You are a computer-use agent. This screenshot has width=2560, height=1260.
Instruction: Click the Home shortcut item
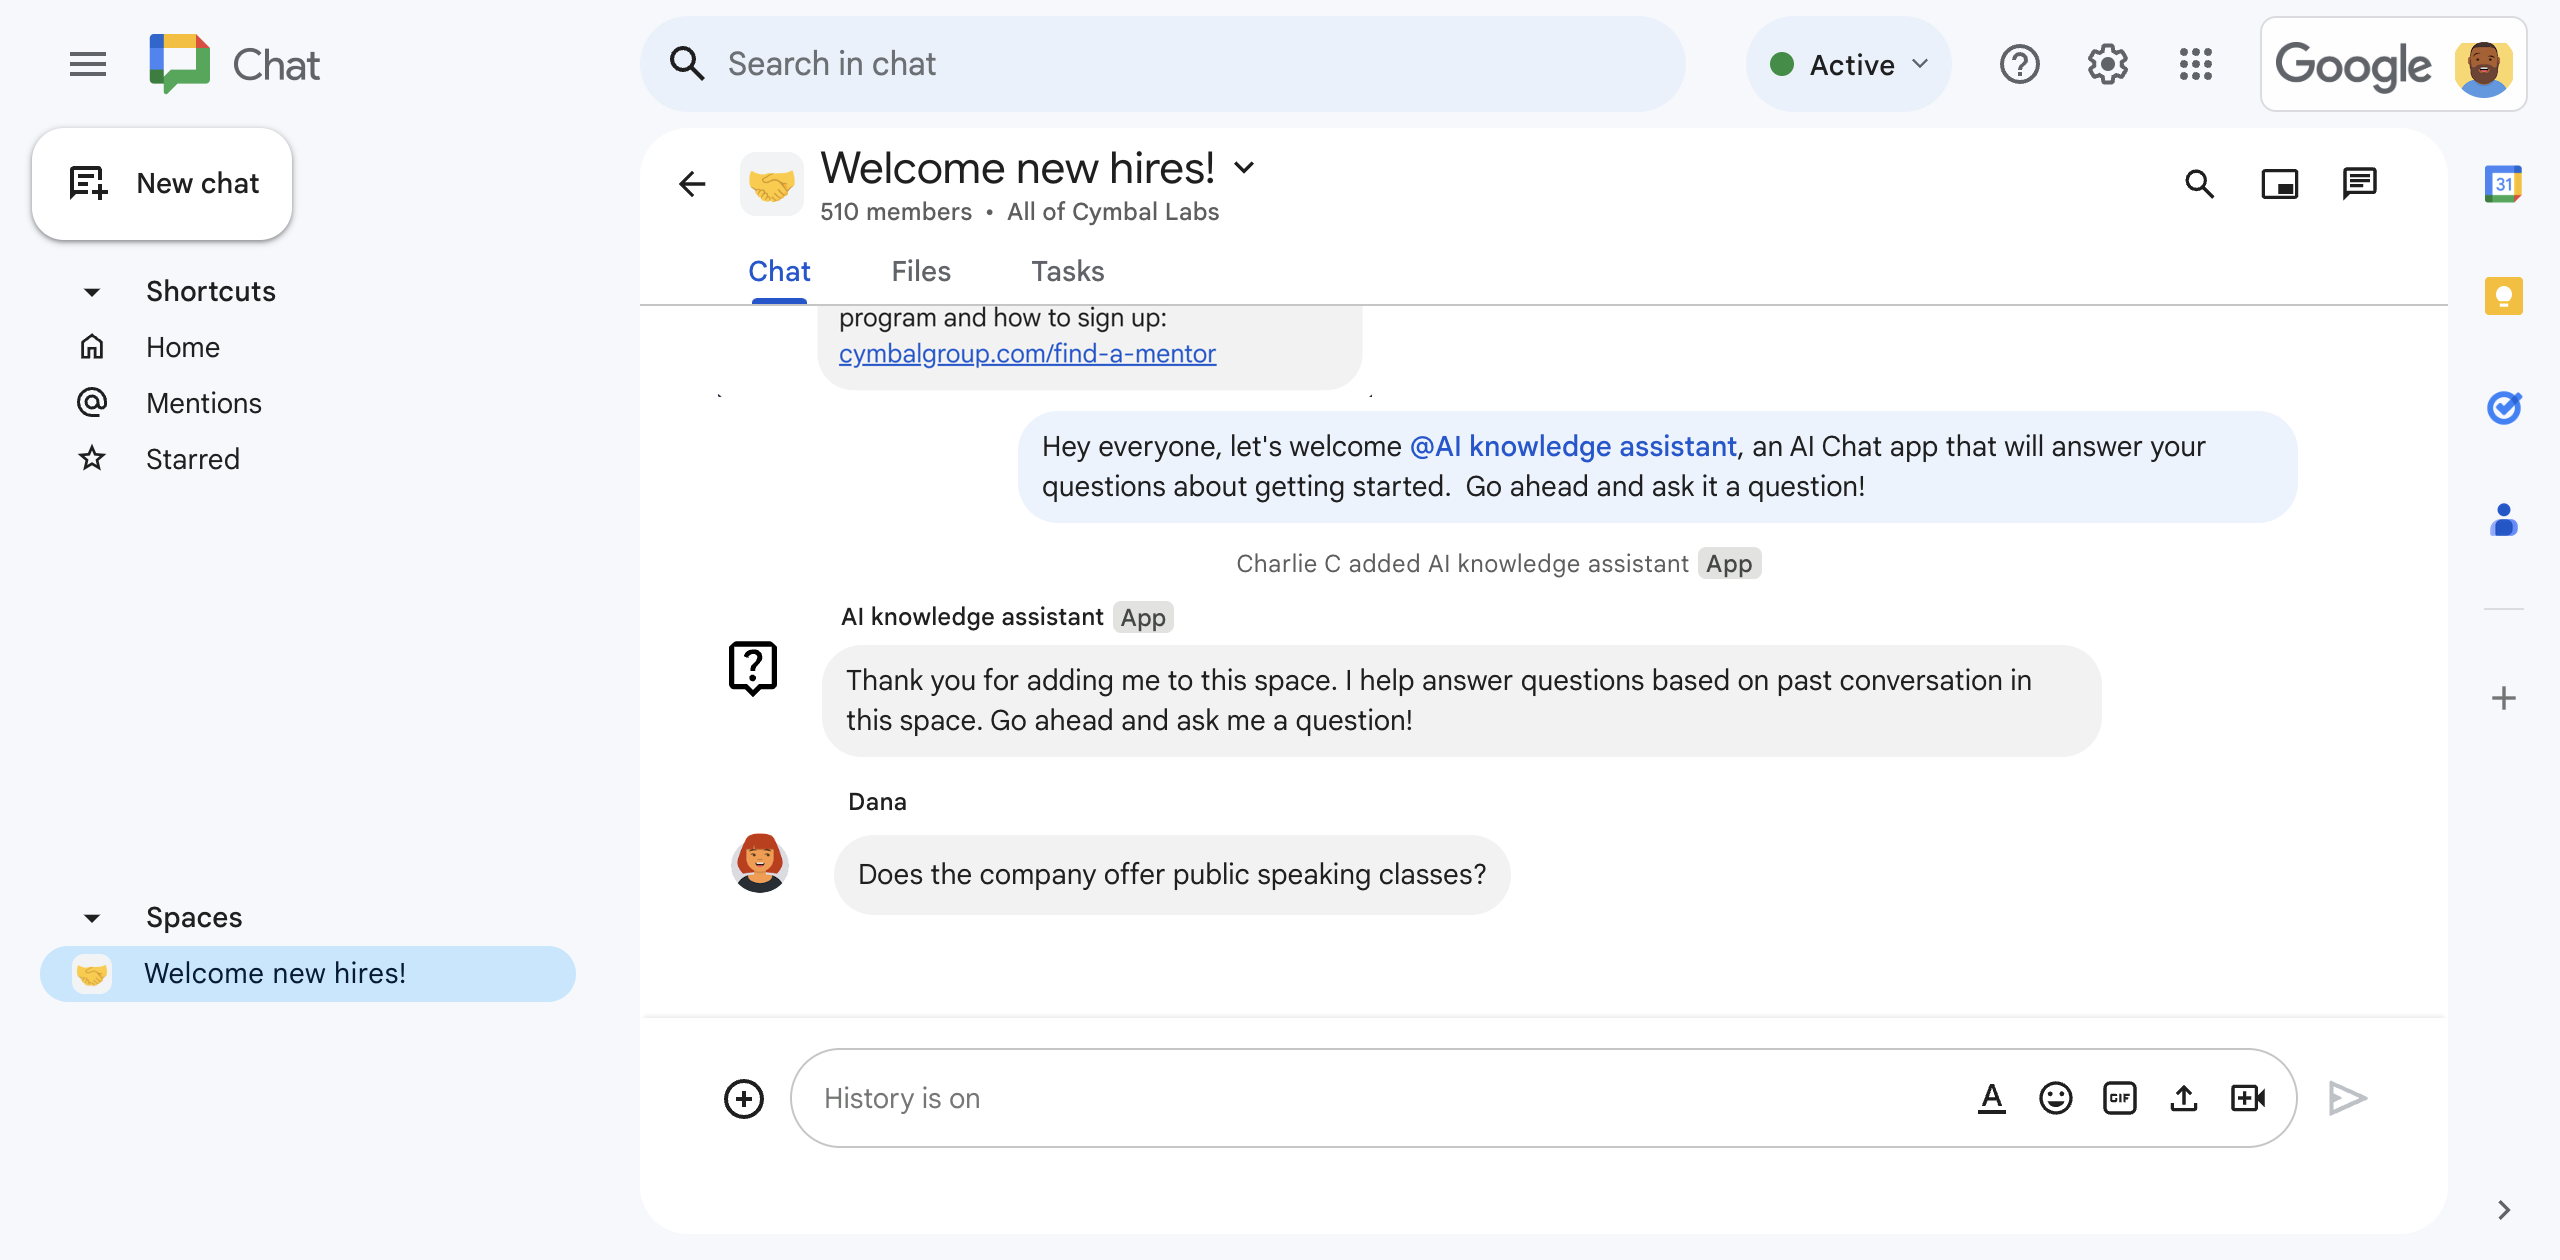coord(183,346)
